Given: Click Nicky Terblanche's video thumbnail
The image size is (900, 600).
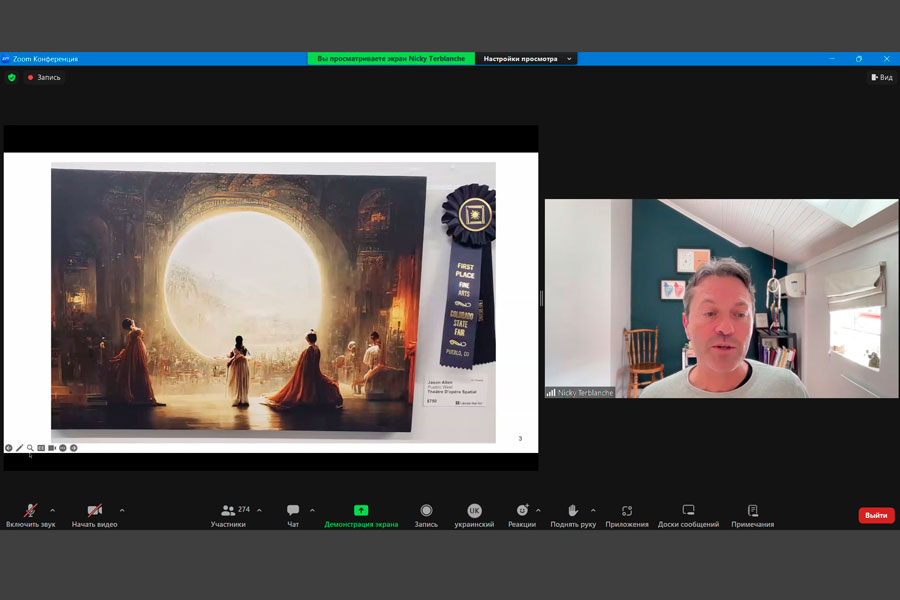Looking at the screenshot, I should [721, 298].
